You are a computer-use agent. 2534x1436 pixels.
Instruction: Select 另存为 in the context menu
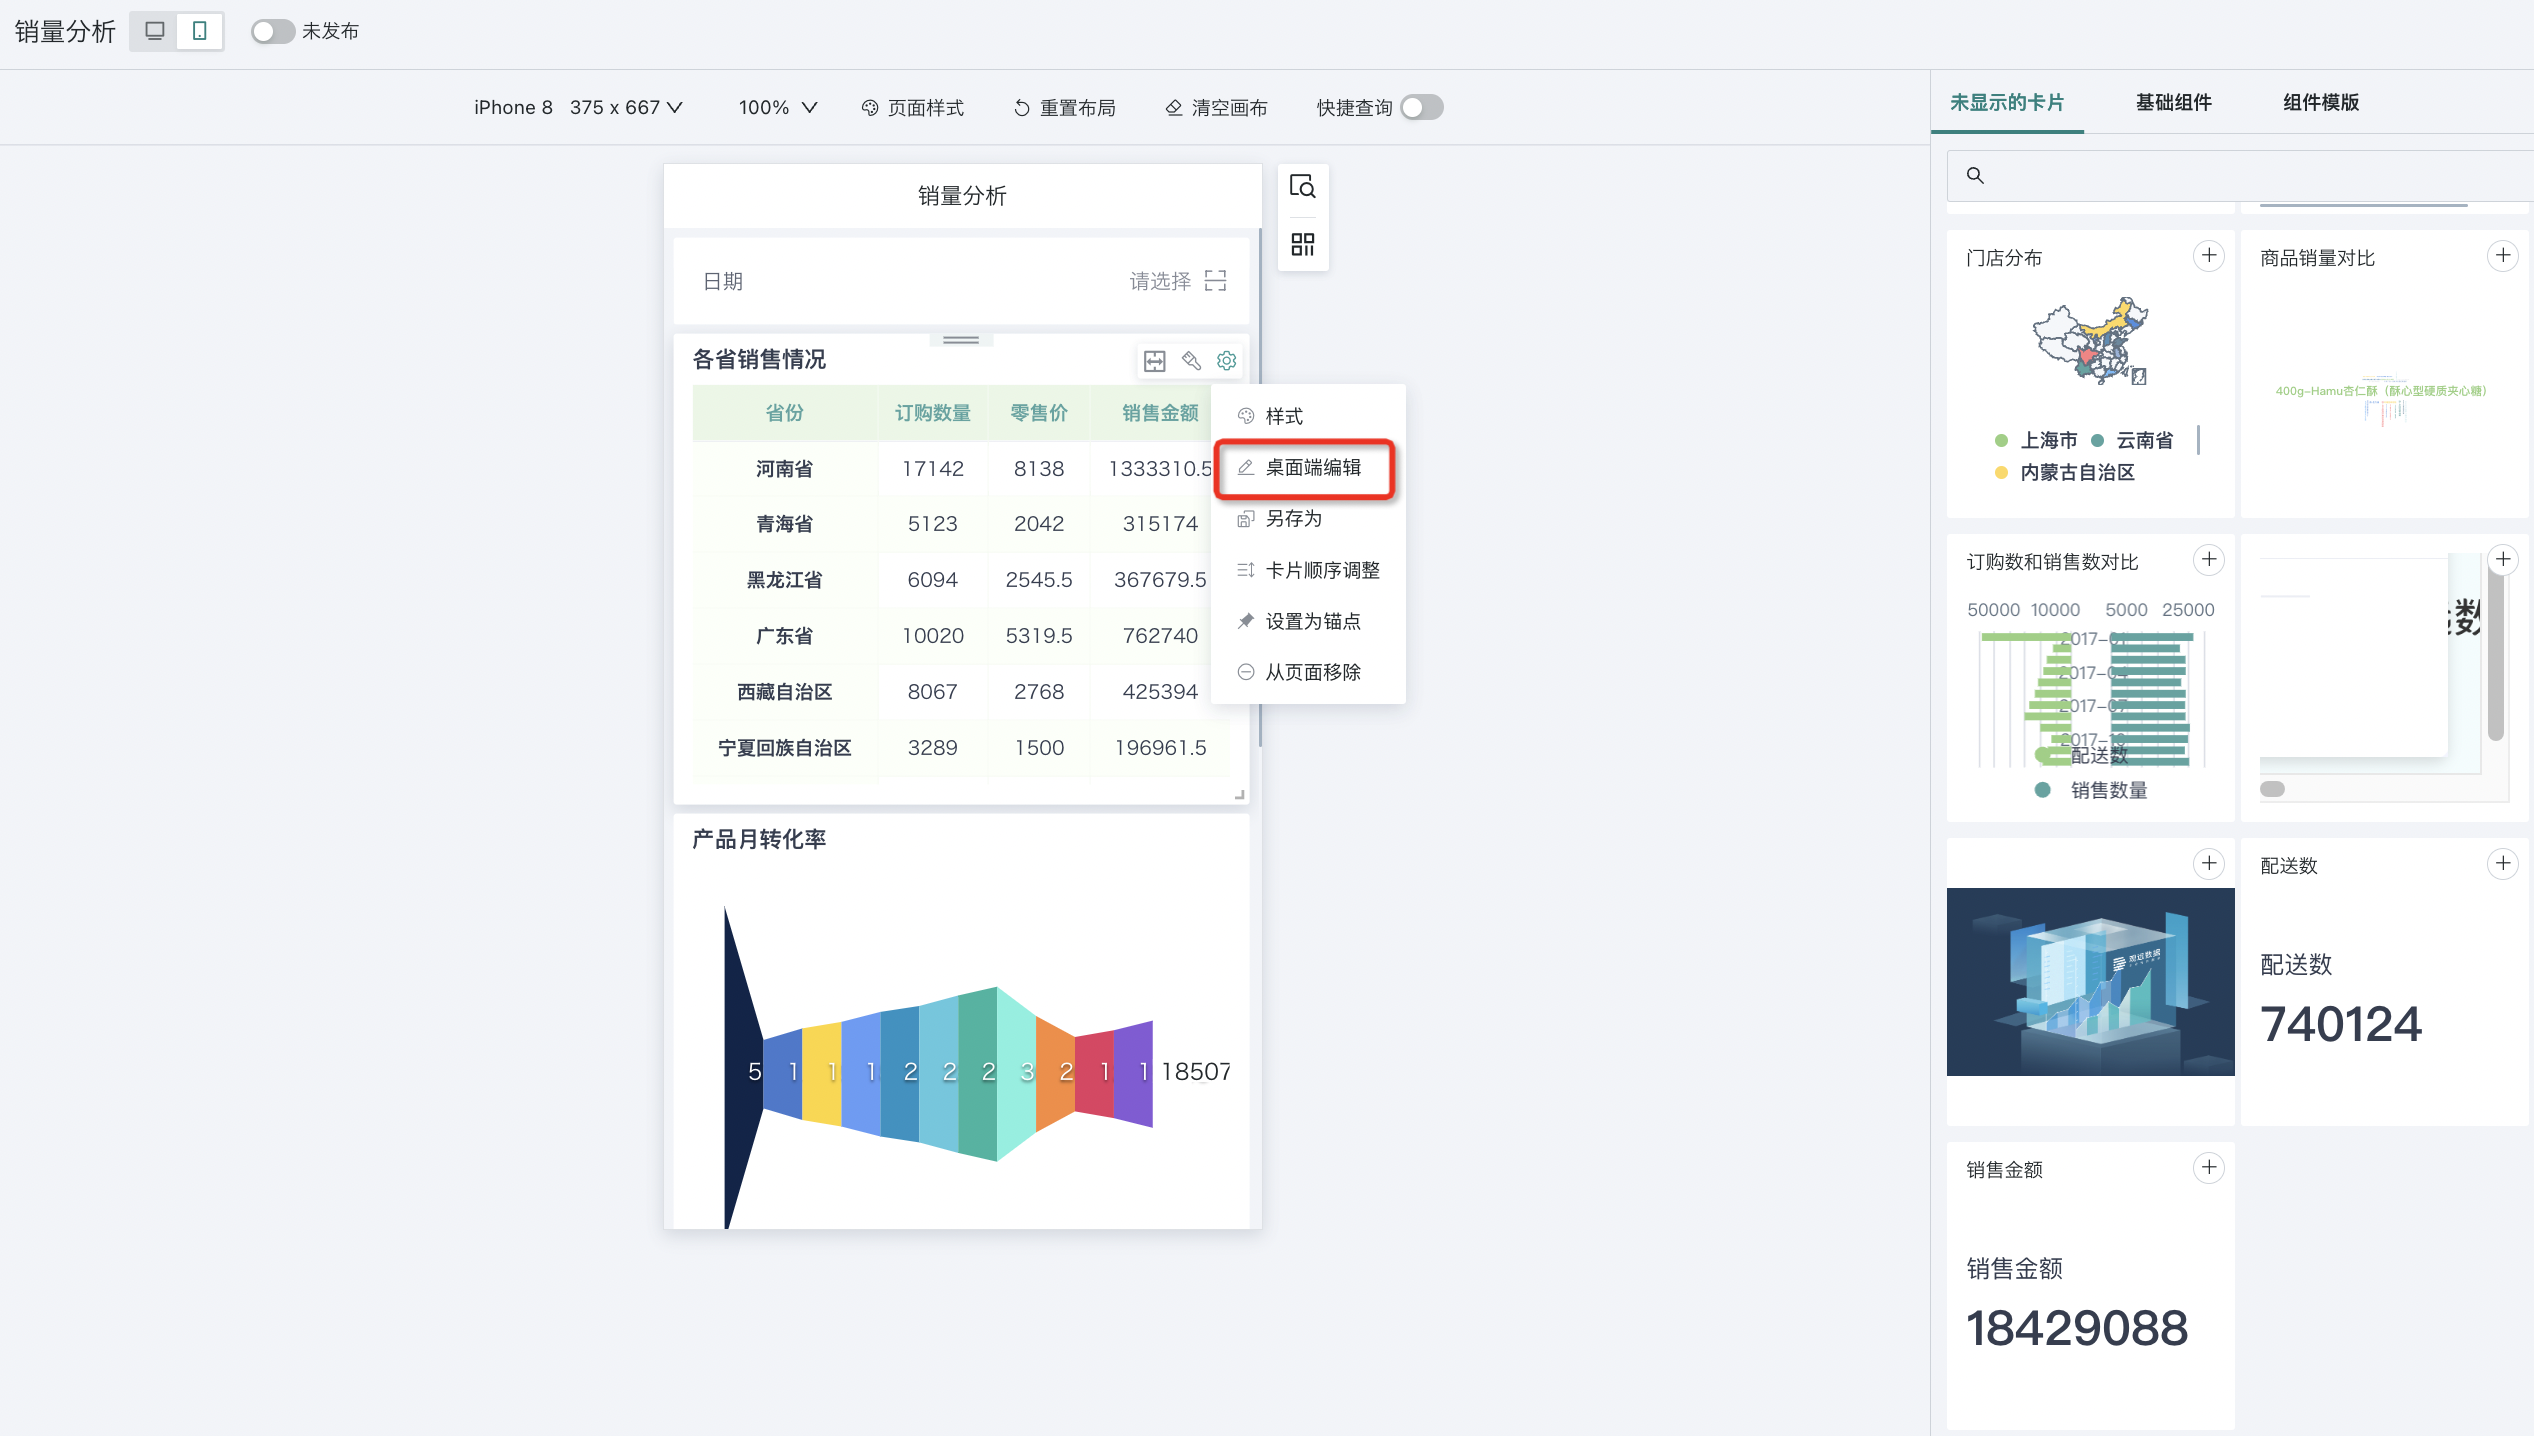(x=1308, y=519)
